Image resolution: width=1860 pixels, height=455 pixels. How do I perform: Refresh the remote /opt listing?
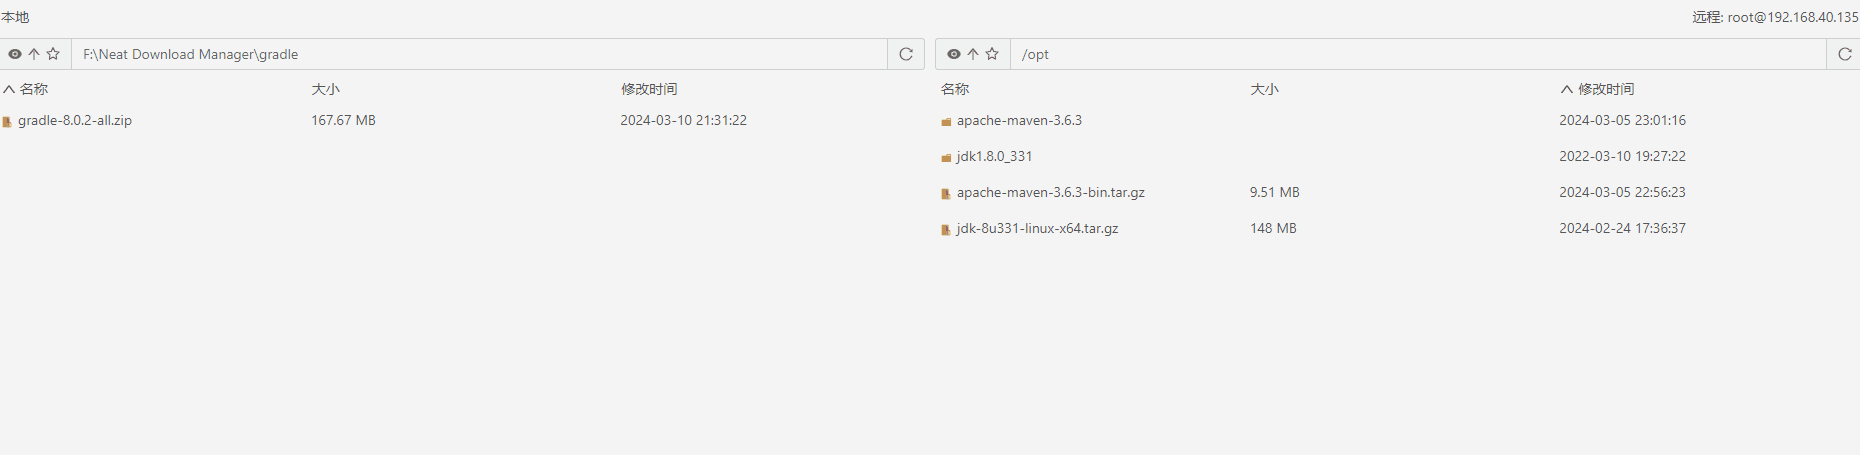click(1845, 54)
